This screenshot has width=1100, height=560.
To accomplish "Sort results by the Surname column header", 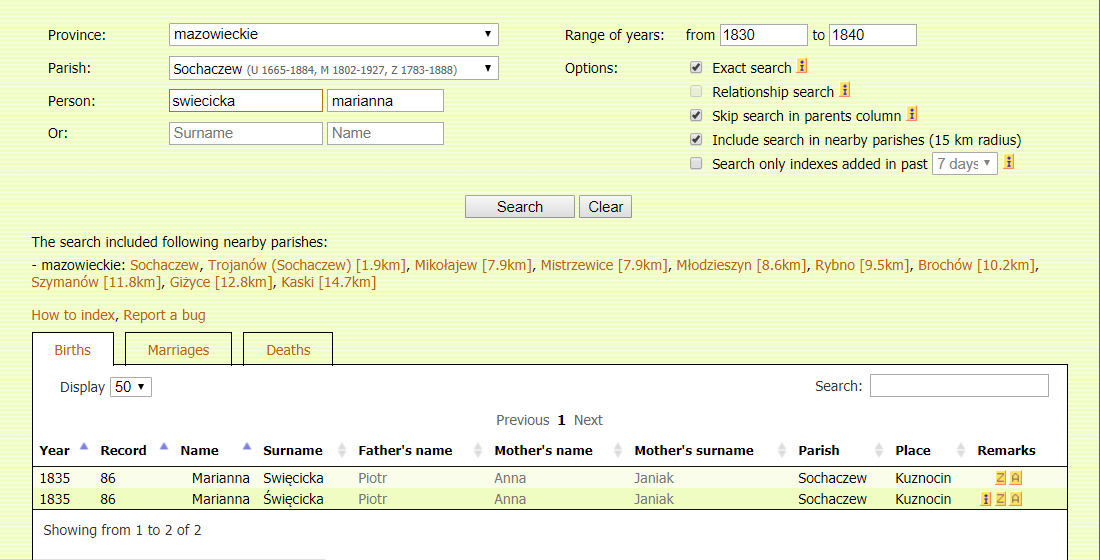I will [293, 450].
